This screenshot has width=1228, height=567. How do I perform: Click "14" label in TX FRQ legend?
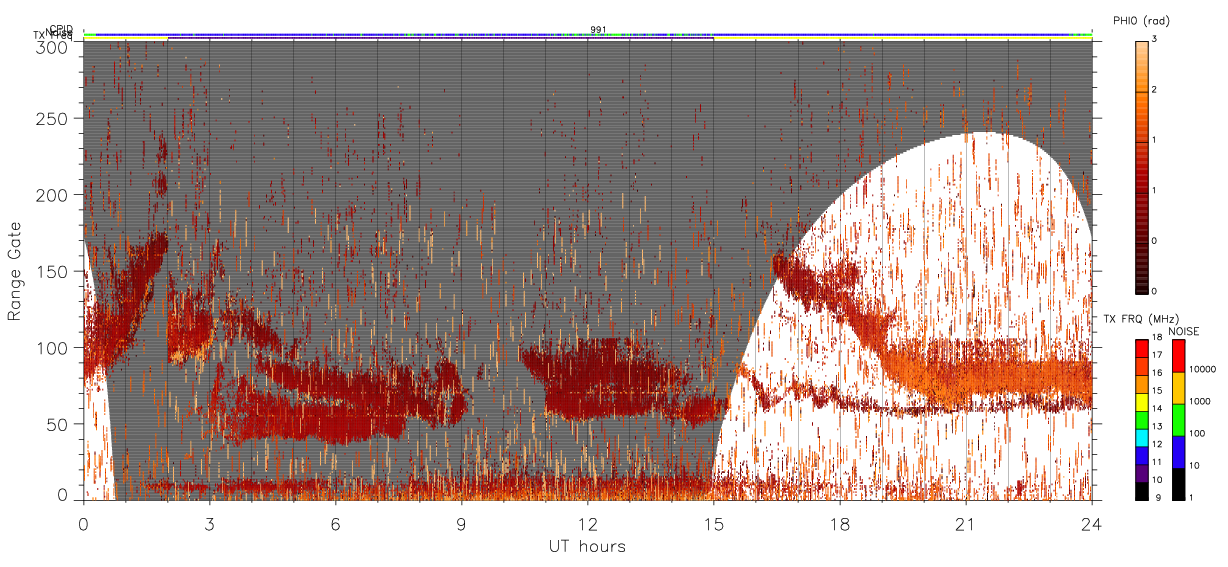point(1157,408)
